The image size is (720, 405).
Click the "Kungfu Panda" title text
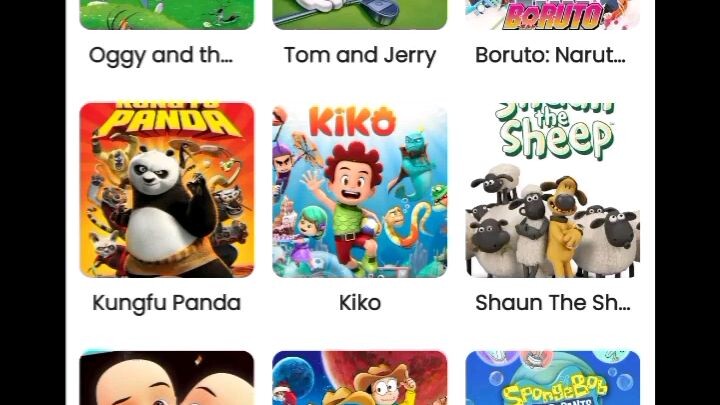(166, 304)
